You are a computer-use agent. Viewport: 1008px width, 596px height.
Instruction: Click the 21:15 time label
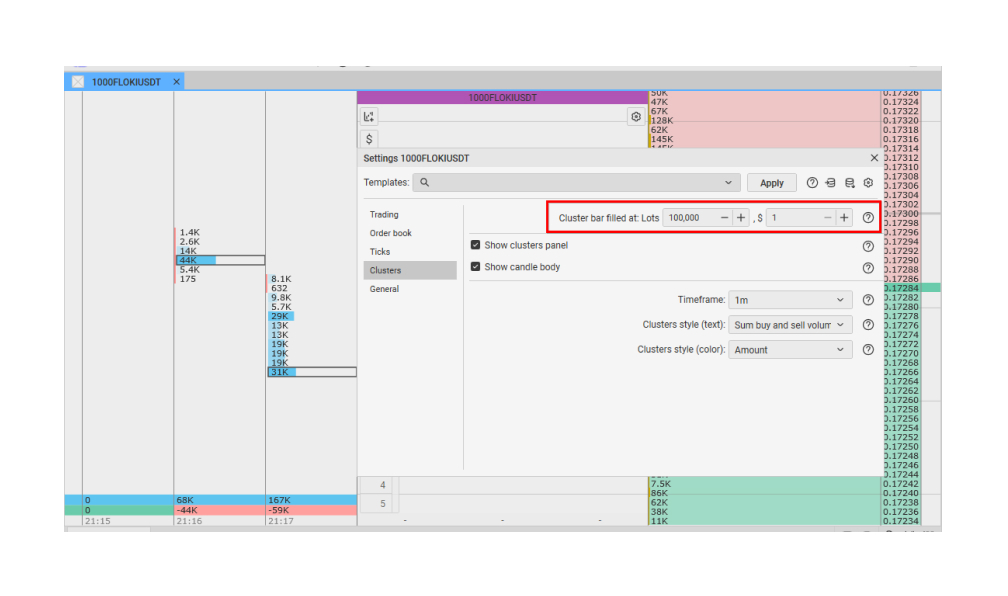coord(98,521)
